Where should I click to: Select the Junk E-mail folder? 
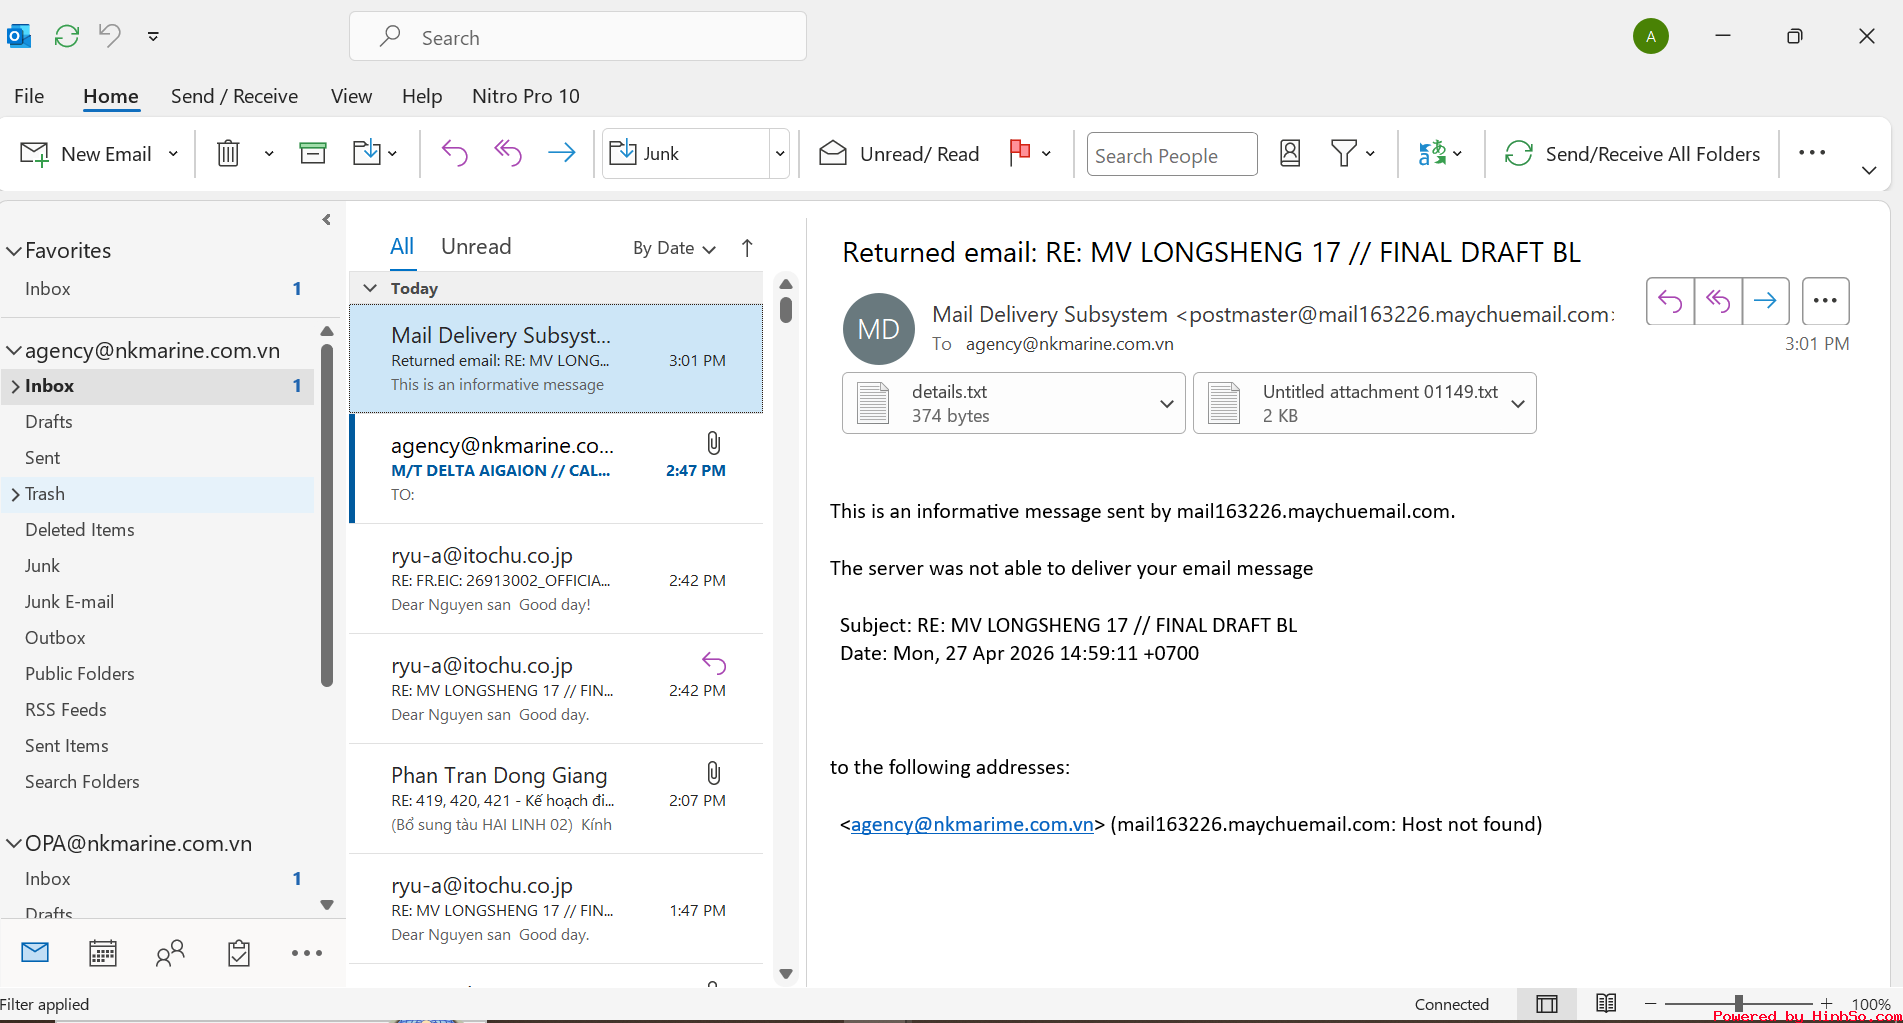coord(69,602)
